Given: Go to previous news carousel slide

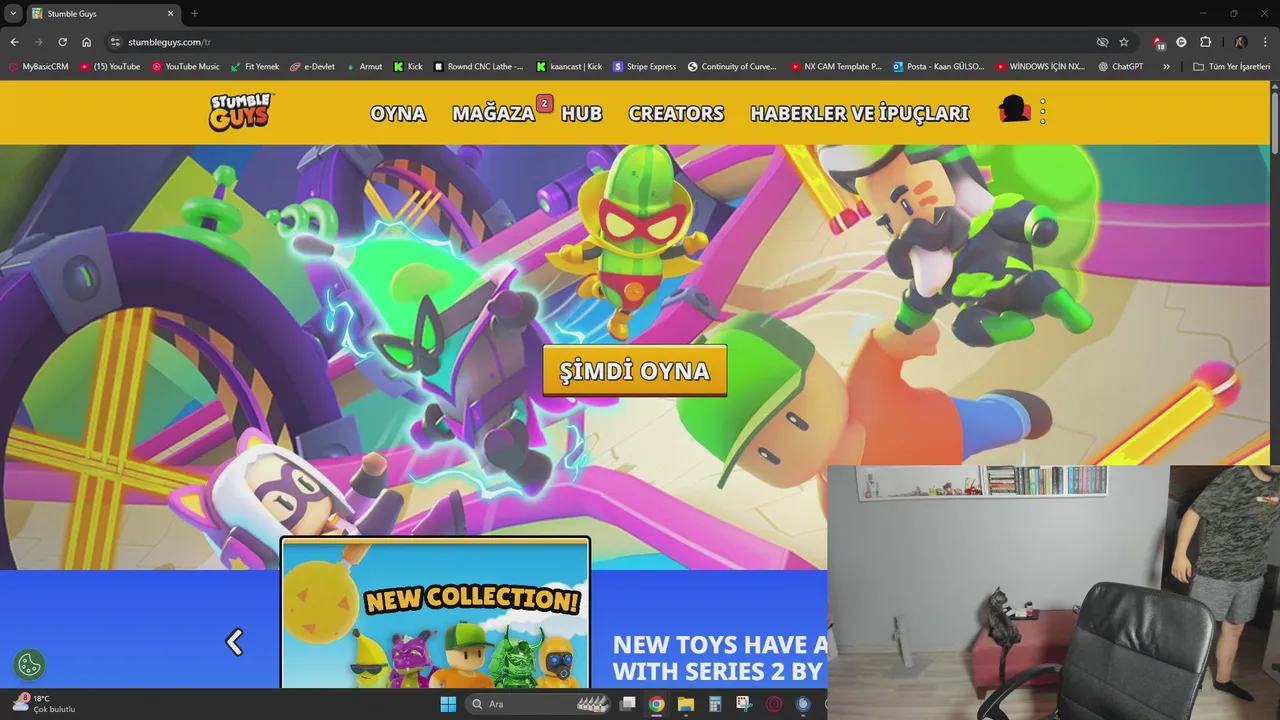Looking at the screenshot, I should [x=234, y=642].
